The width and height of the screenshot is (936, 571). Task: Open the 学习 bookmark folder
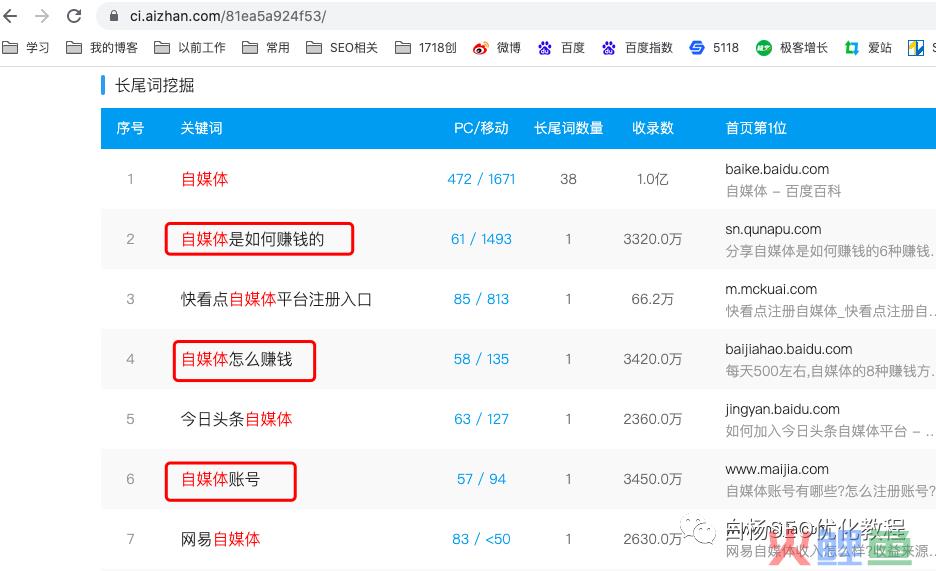coord(26,48)
